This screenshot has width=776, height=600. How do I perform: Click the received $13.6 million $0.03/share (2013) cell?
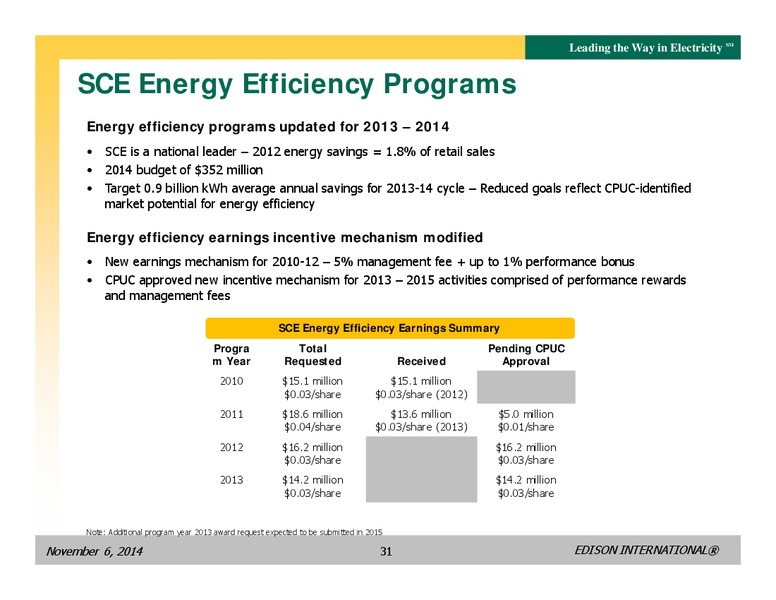pyautogui.click(x=421, y=420)
